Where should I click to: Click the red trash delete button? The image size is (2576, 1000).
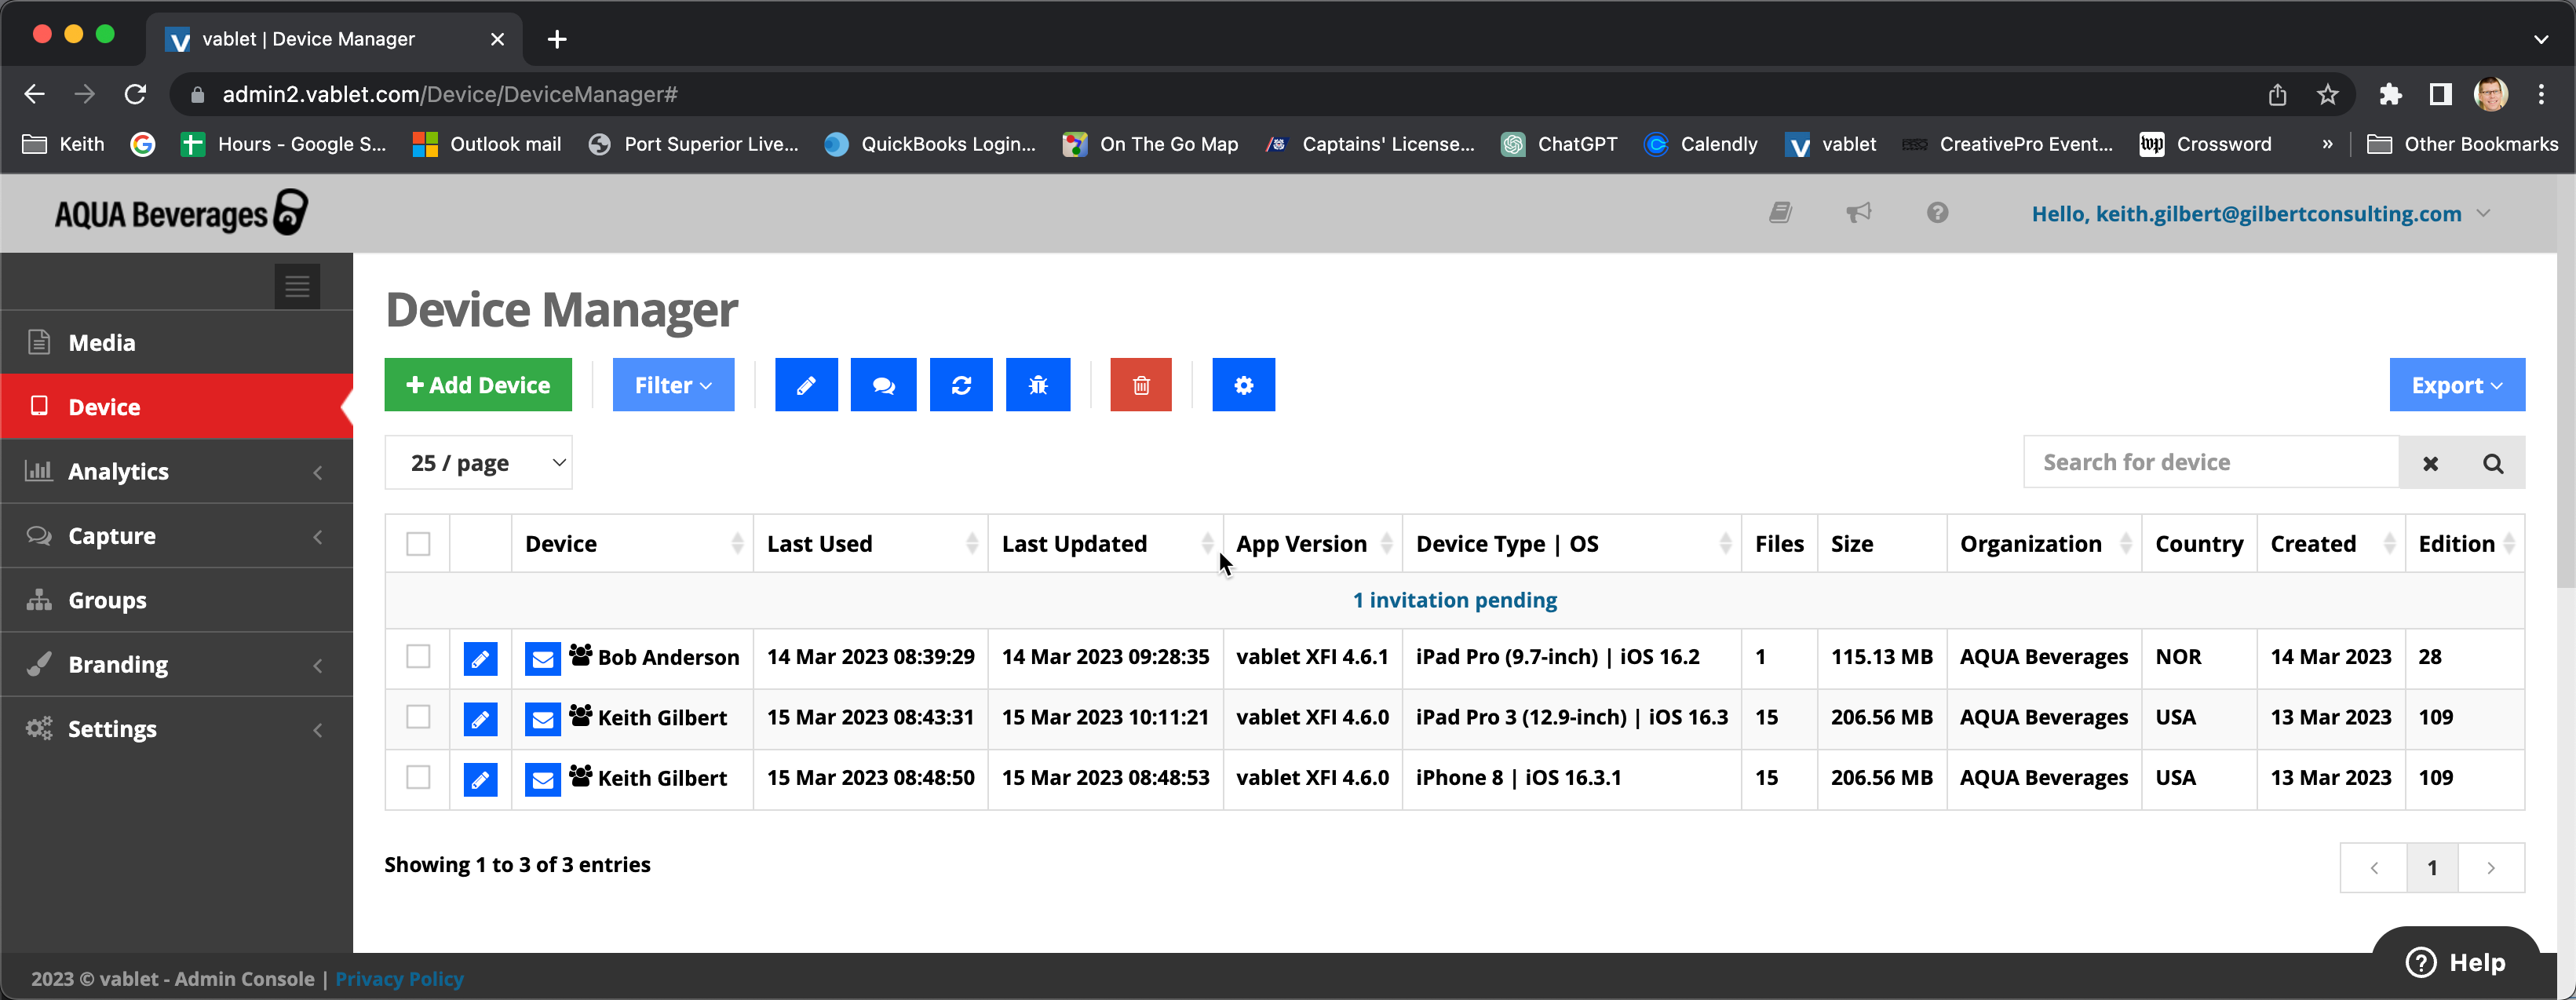coord(1141,385)
